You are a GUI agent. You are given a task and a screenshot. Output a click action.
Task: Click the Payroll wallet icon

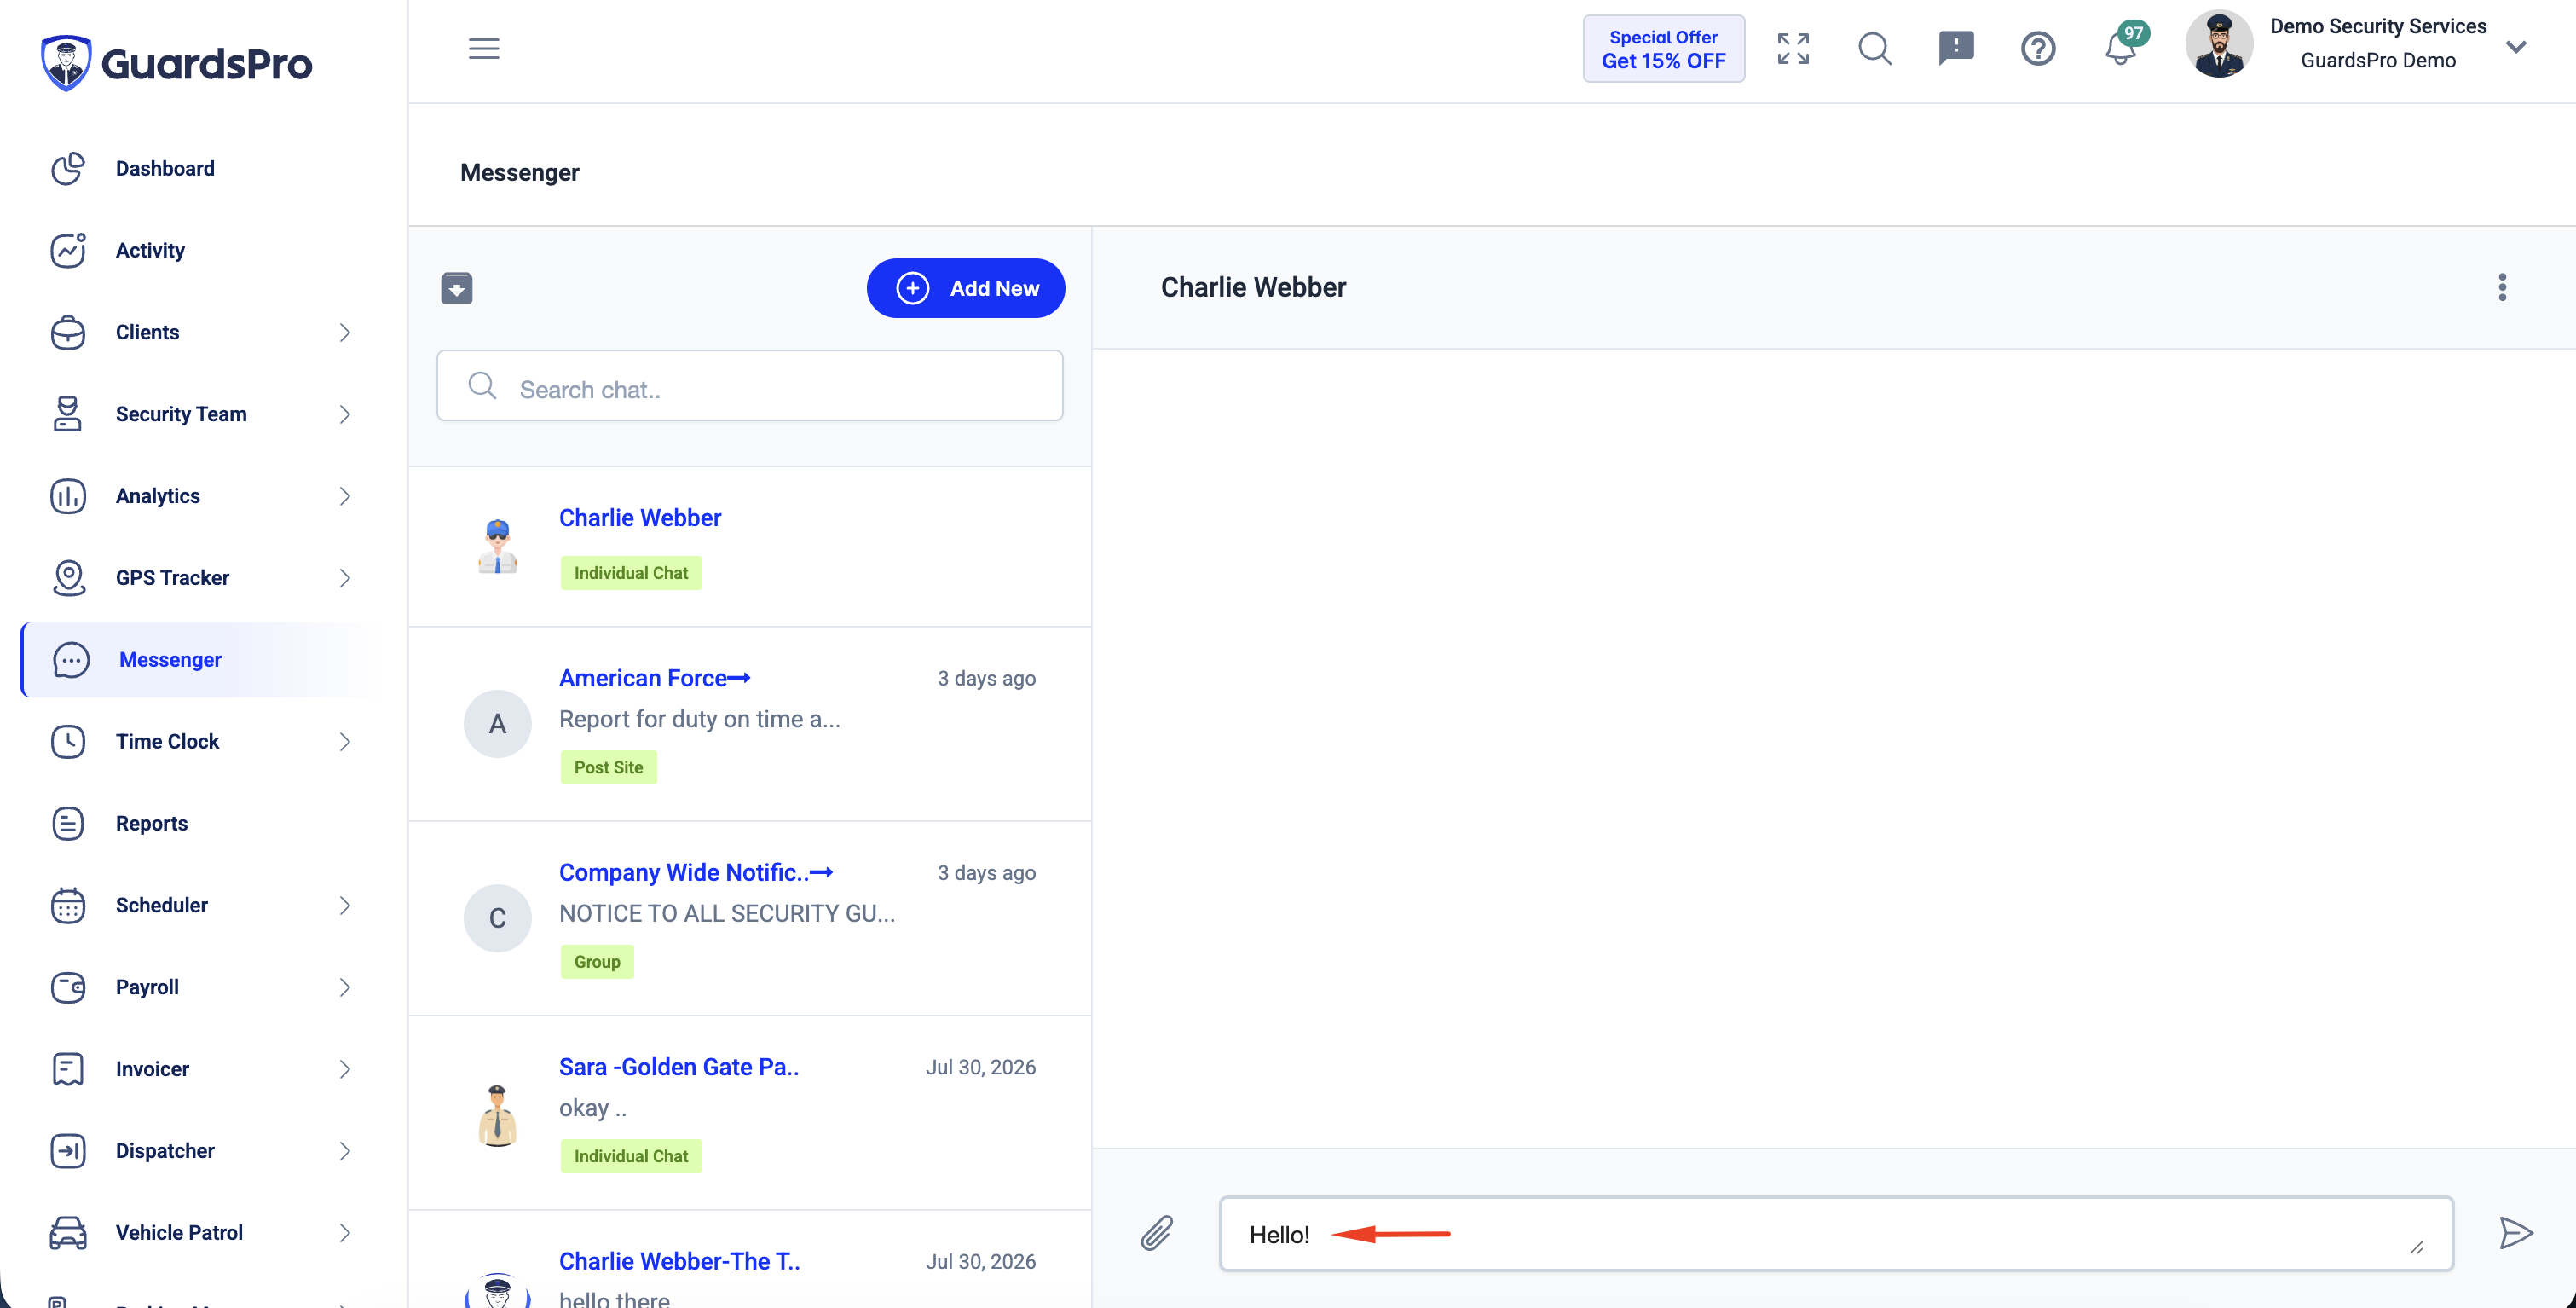pyautogui.click(x=68, y=988)
